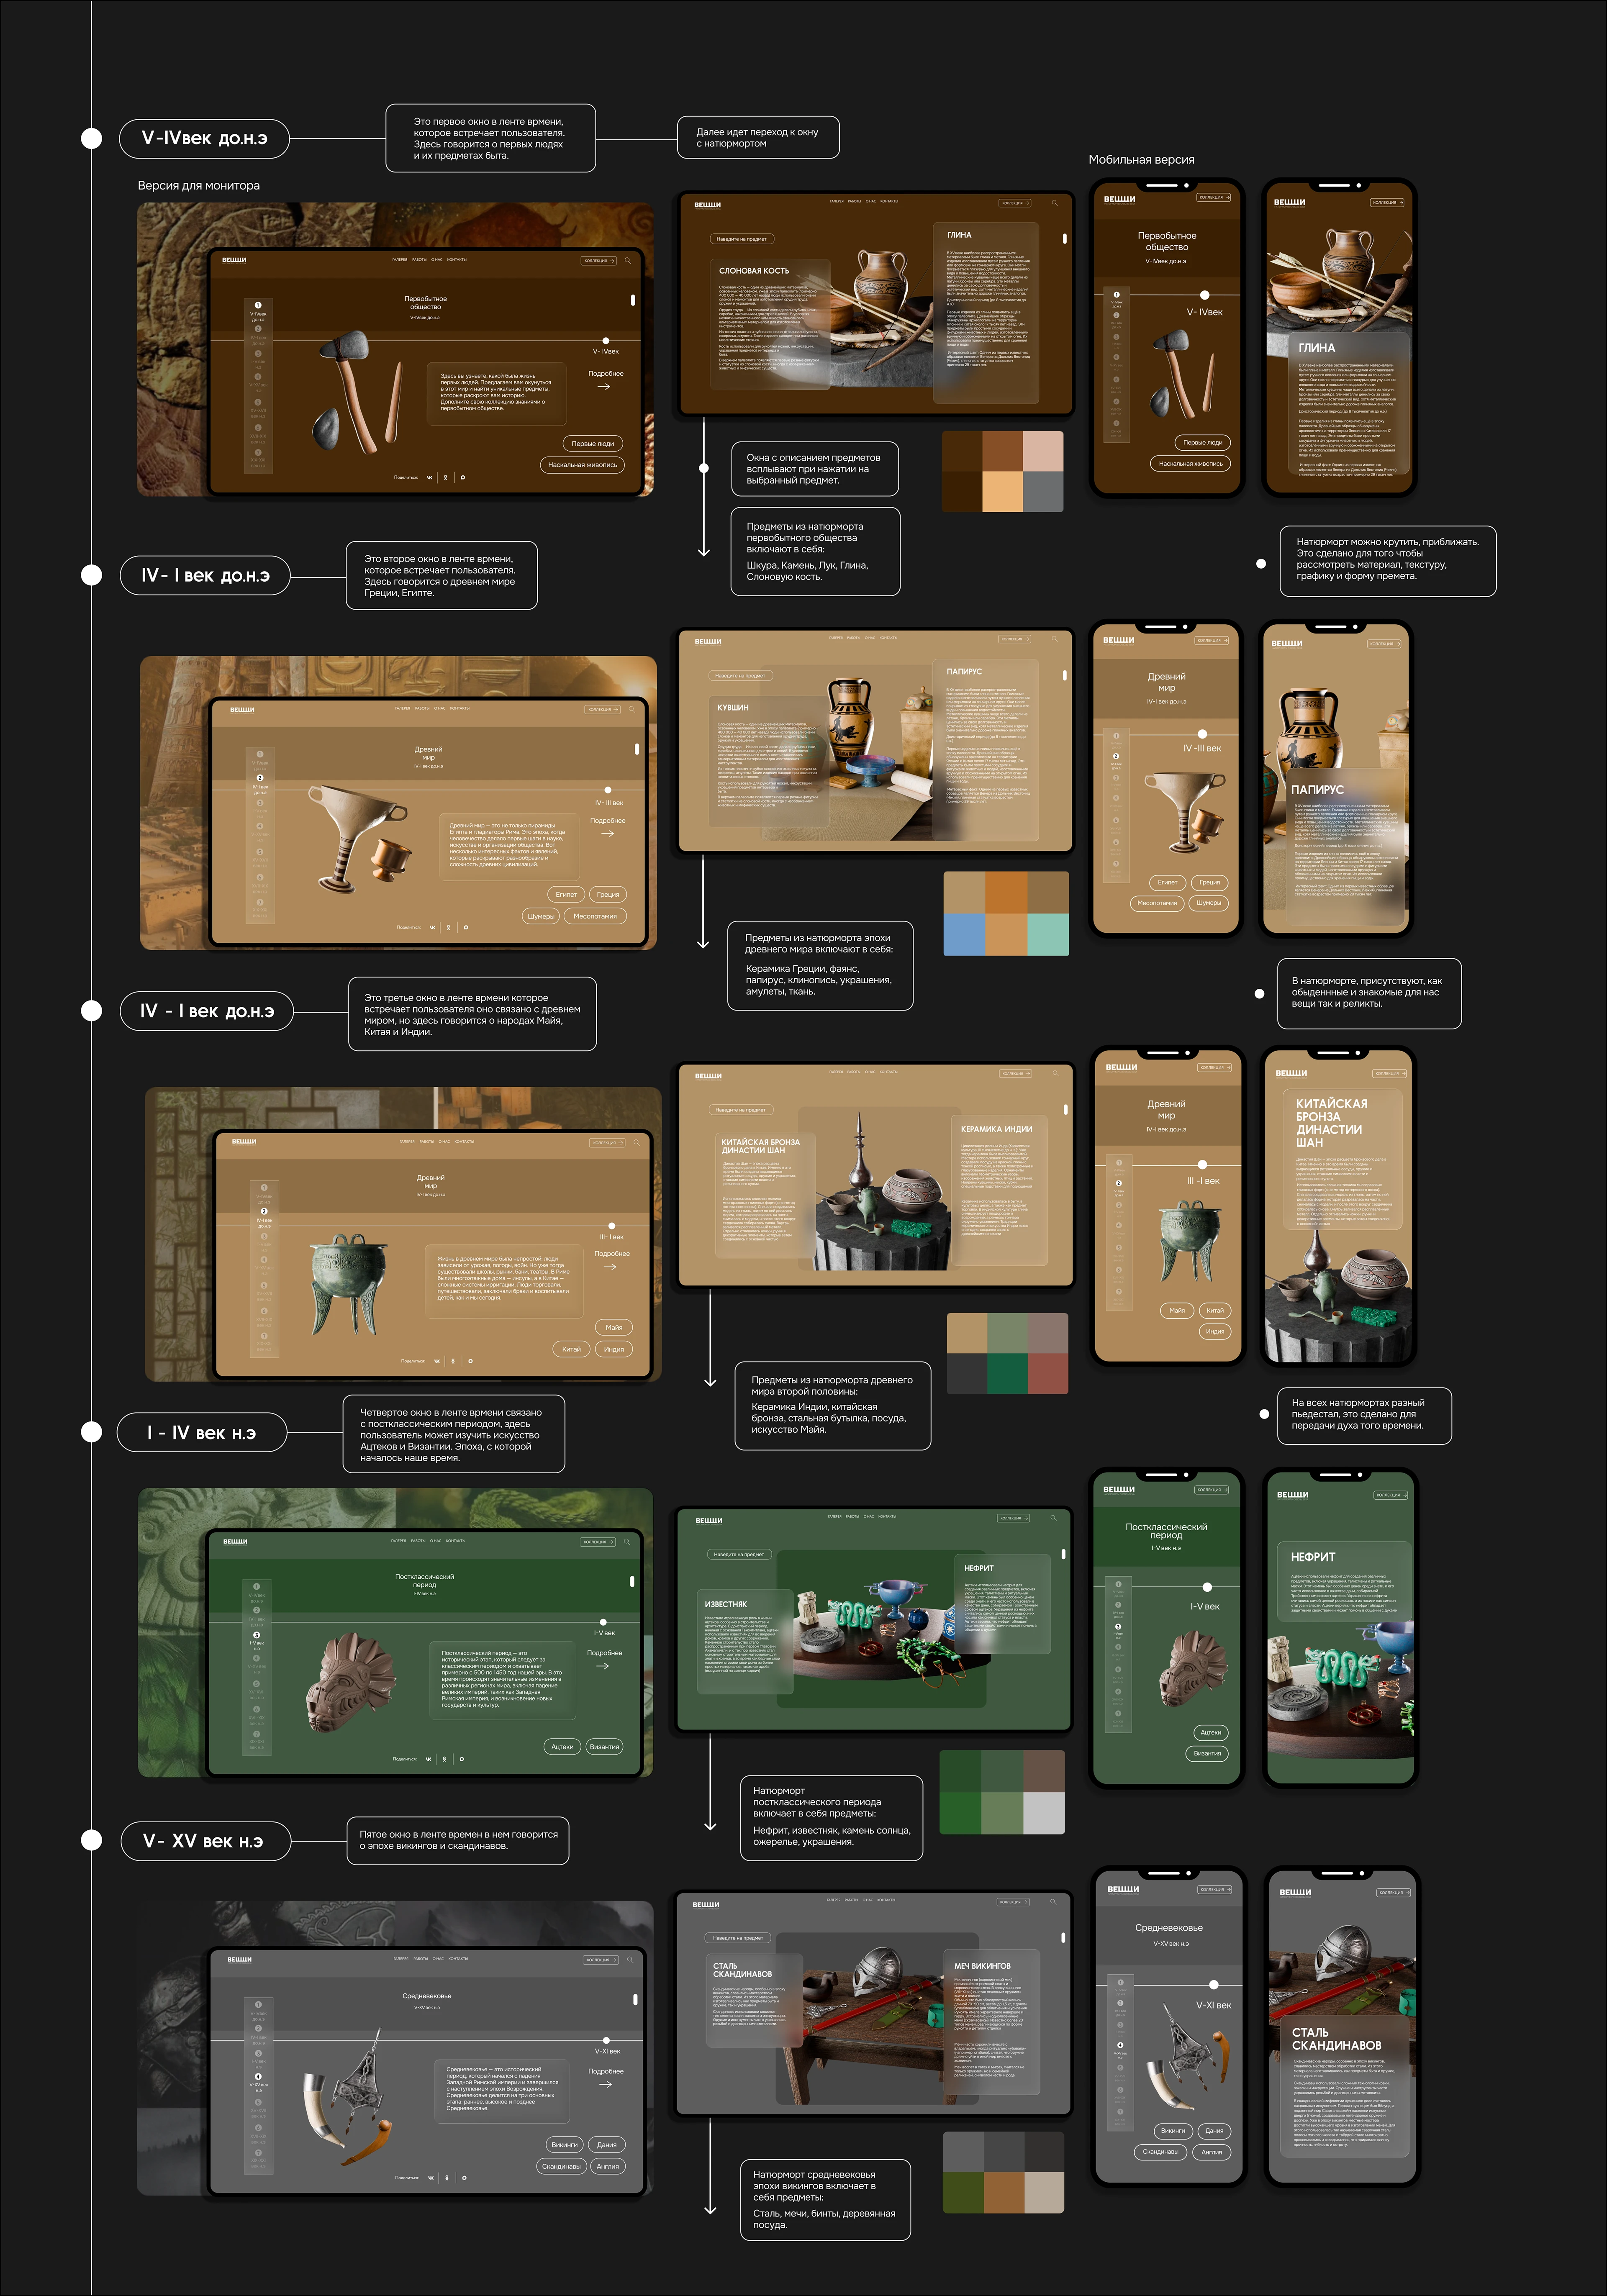Share via VK on Первобытное общество monitor
1607x2296 pixels.
tap(430, 477)
